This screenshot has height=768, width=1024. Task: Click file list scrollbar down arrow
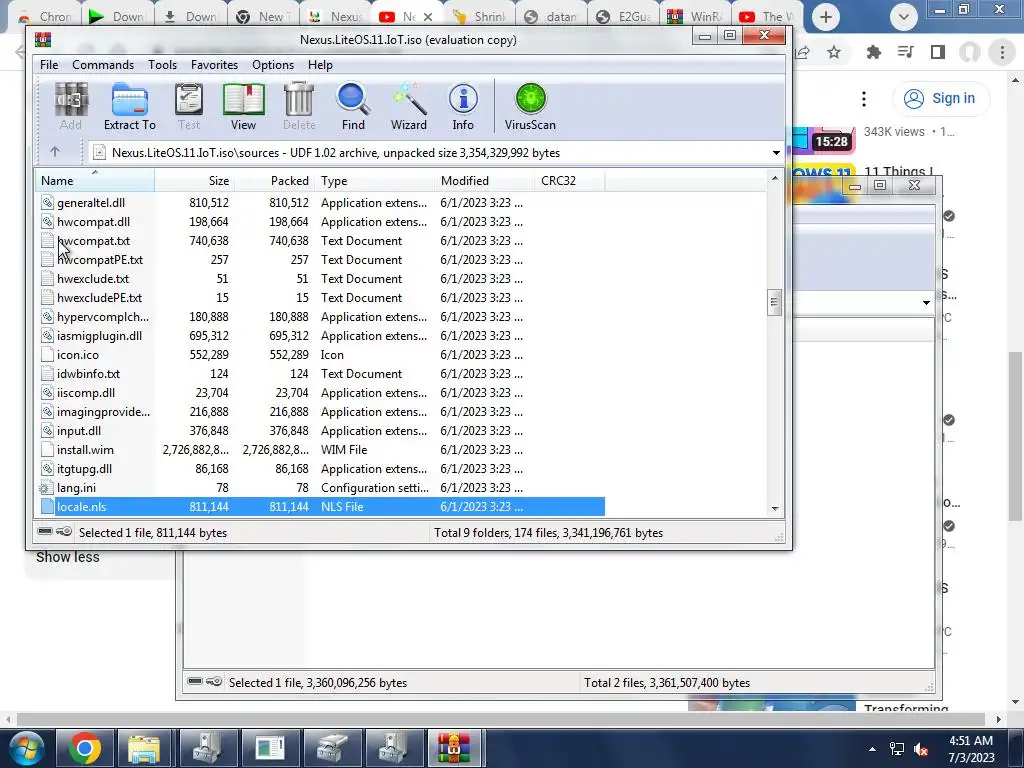coord(775,509)
